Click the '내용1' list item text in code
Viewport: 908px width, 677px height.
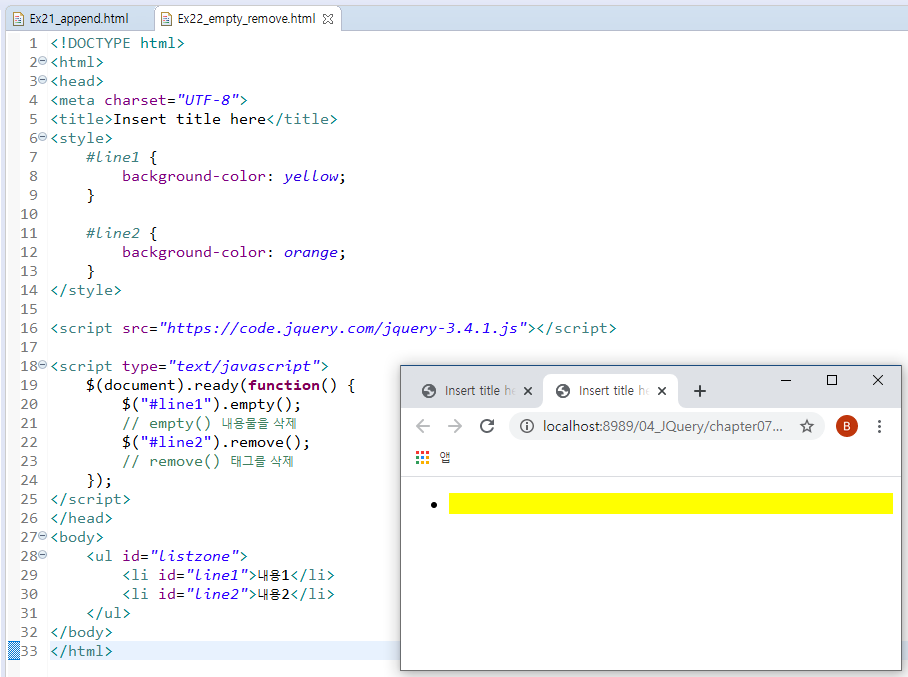tap(273, 575)
